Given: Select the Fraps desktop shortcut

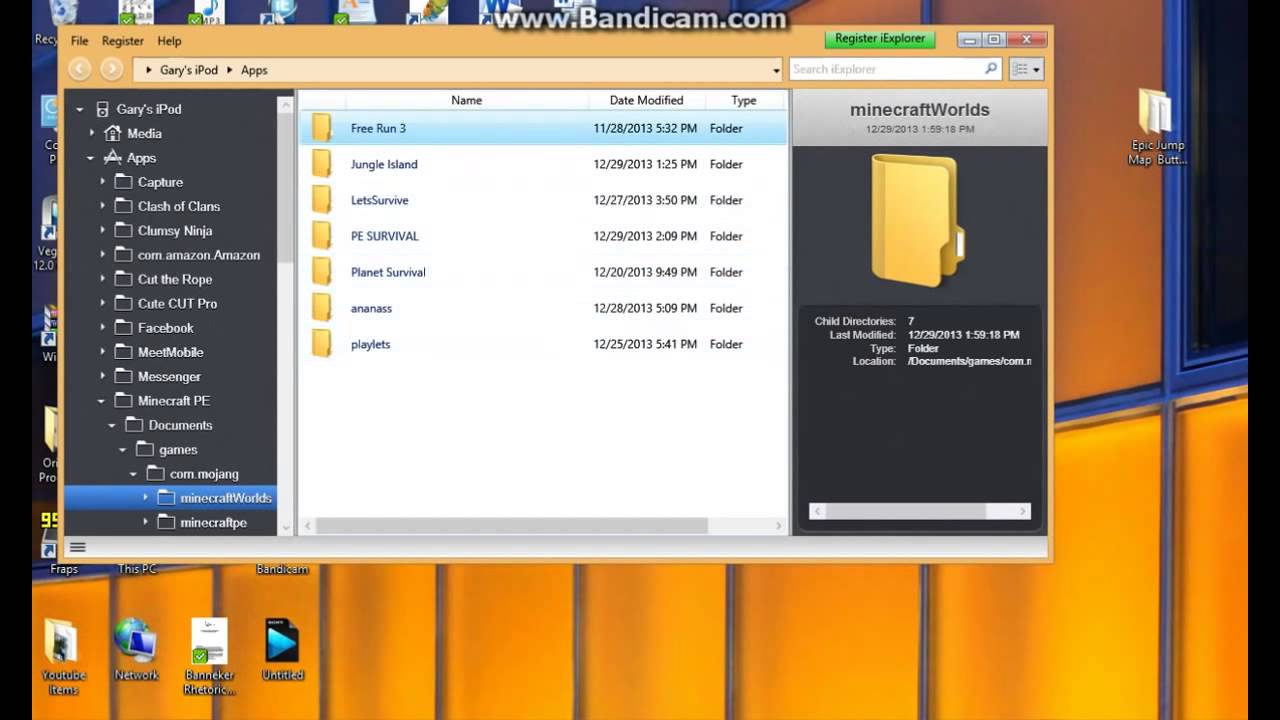Looking at the screenshot, I should click(x=63, y=569).
